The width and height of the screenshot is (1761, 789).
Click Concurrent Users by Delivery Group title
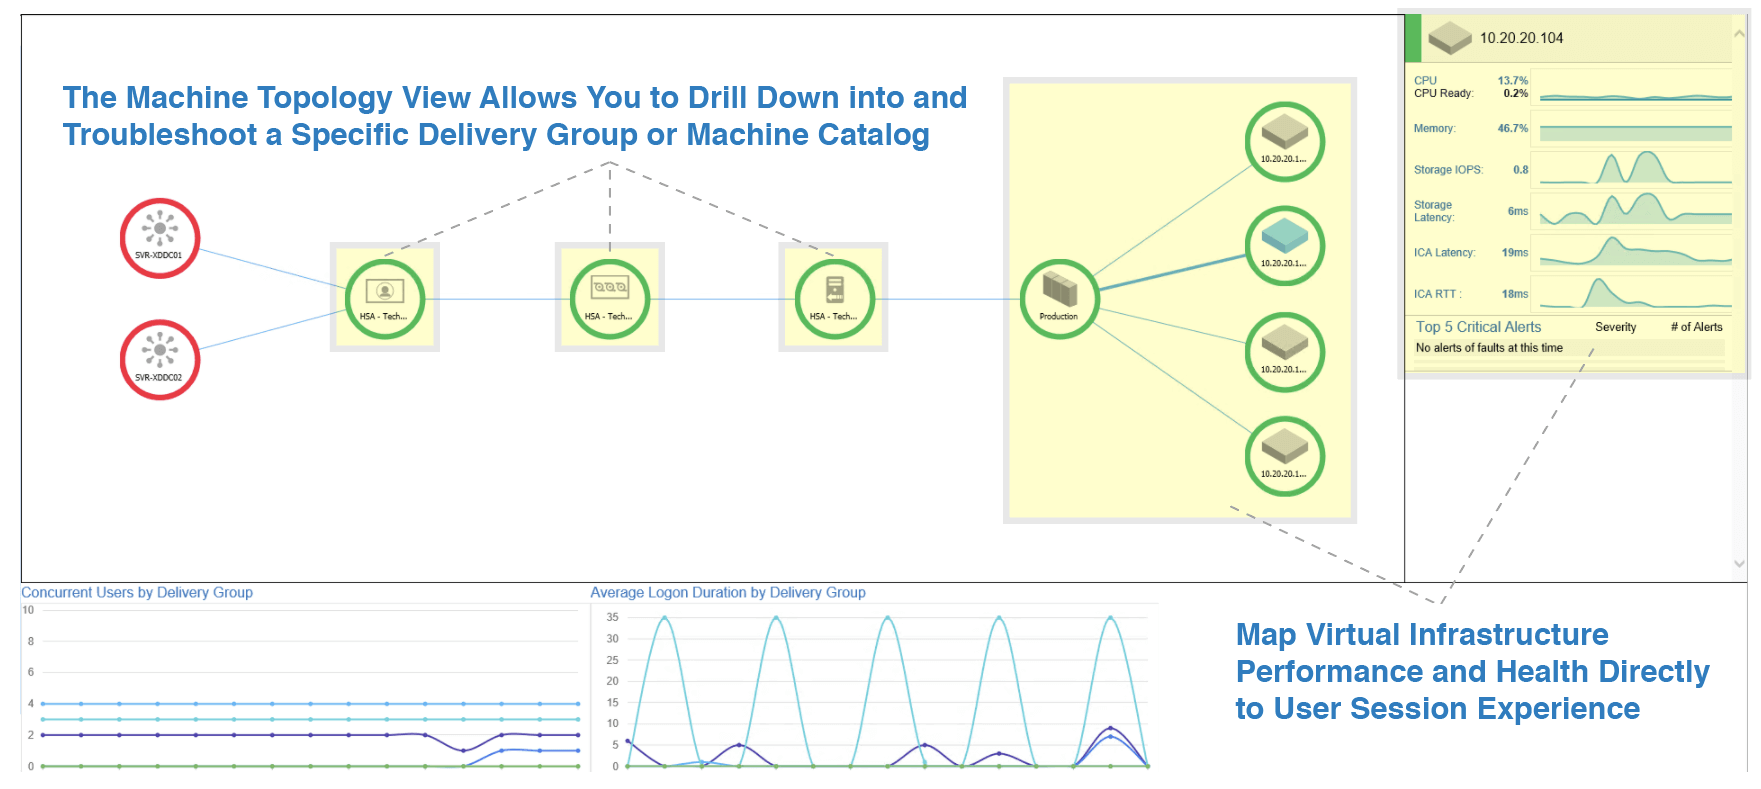coord(137,592)
